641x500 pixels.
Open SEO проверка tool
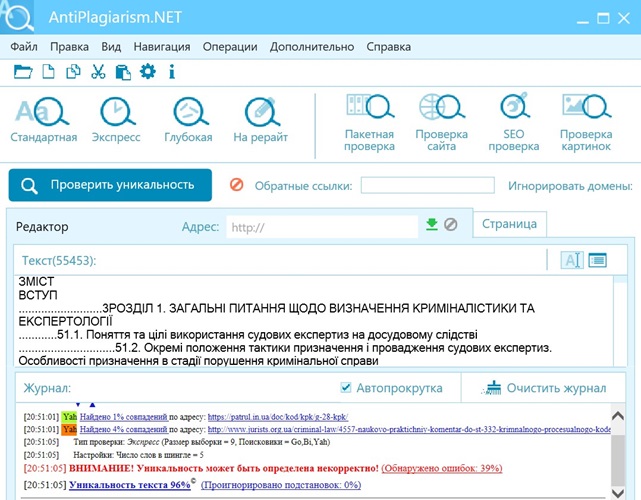coord(513,123)
